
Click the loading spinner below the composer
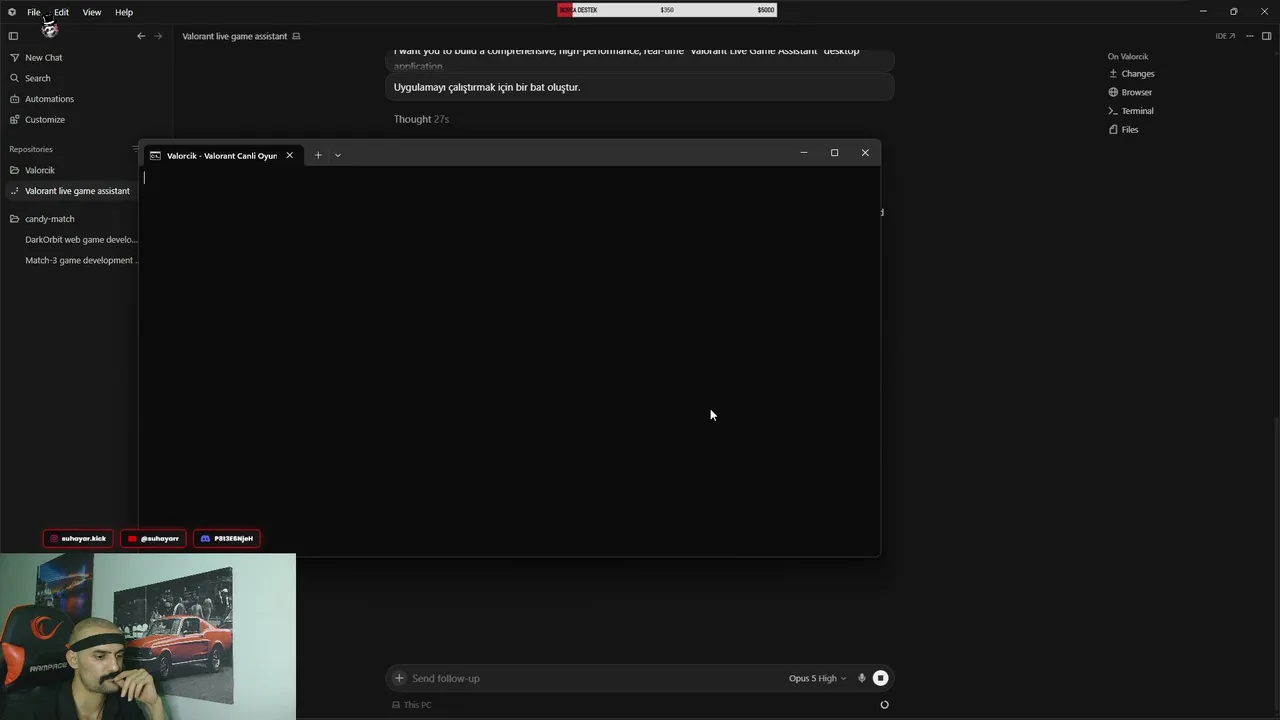pos(884,705)
